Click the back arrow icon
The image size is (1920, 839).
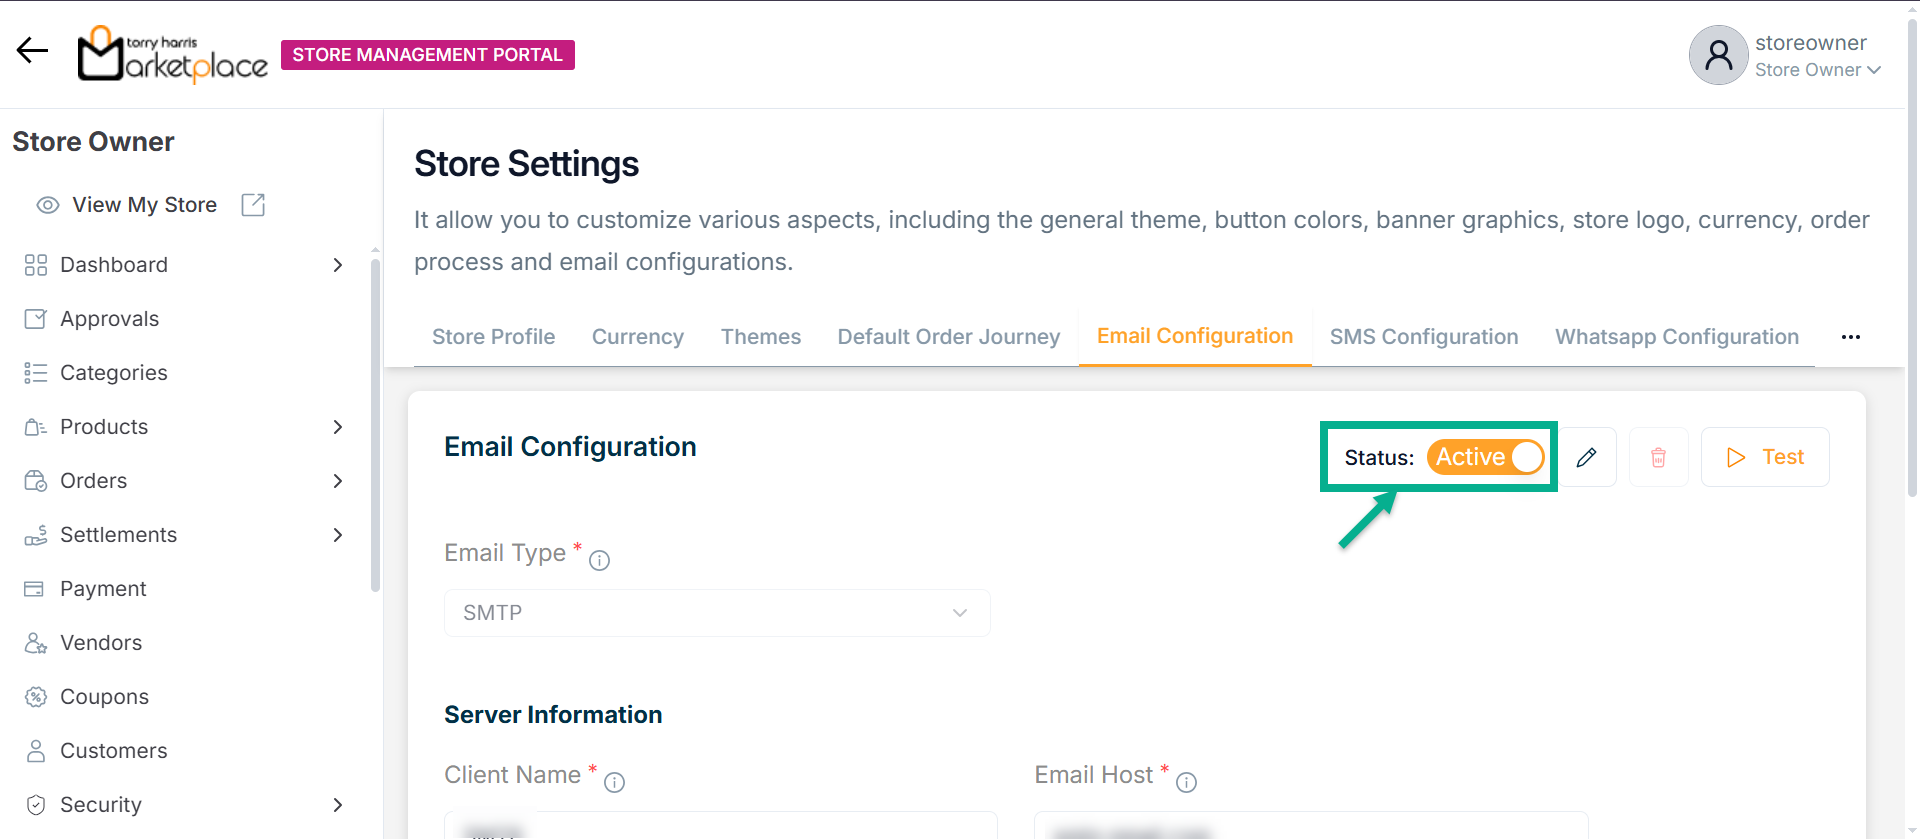pos(32,50)
